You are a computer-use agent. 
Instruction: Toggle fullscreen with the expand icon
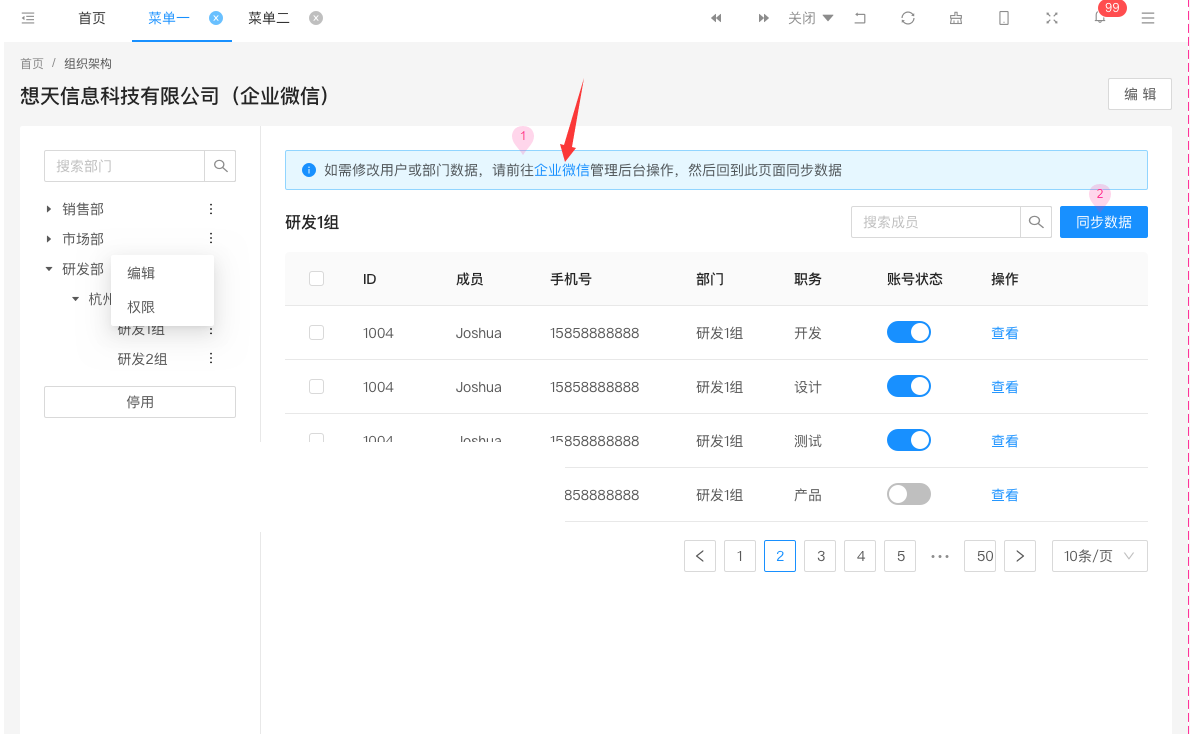pos(1052,18)
